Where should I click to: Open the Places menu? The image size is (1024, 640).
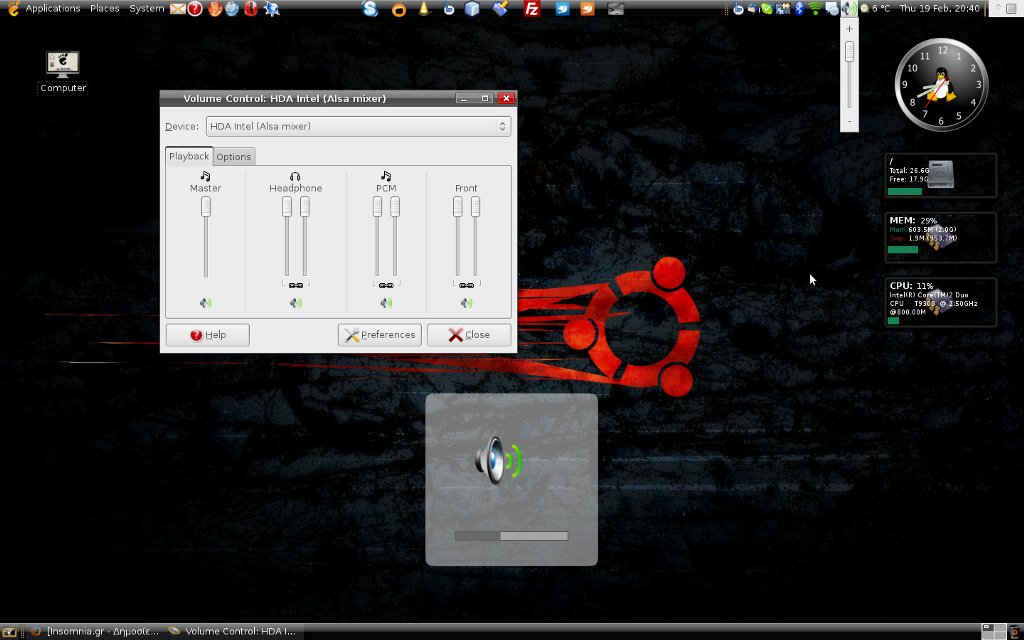pyautogui.click(x=104, y=8)
